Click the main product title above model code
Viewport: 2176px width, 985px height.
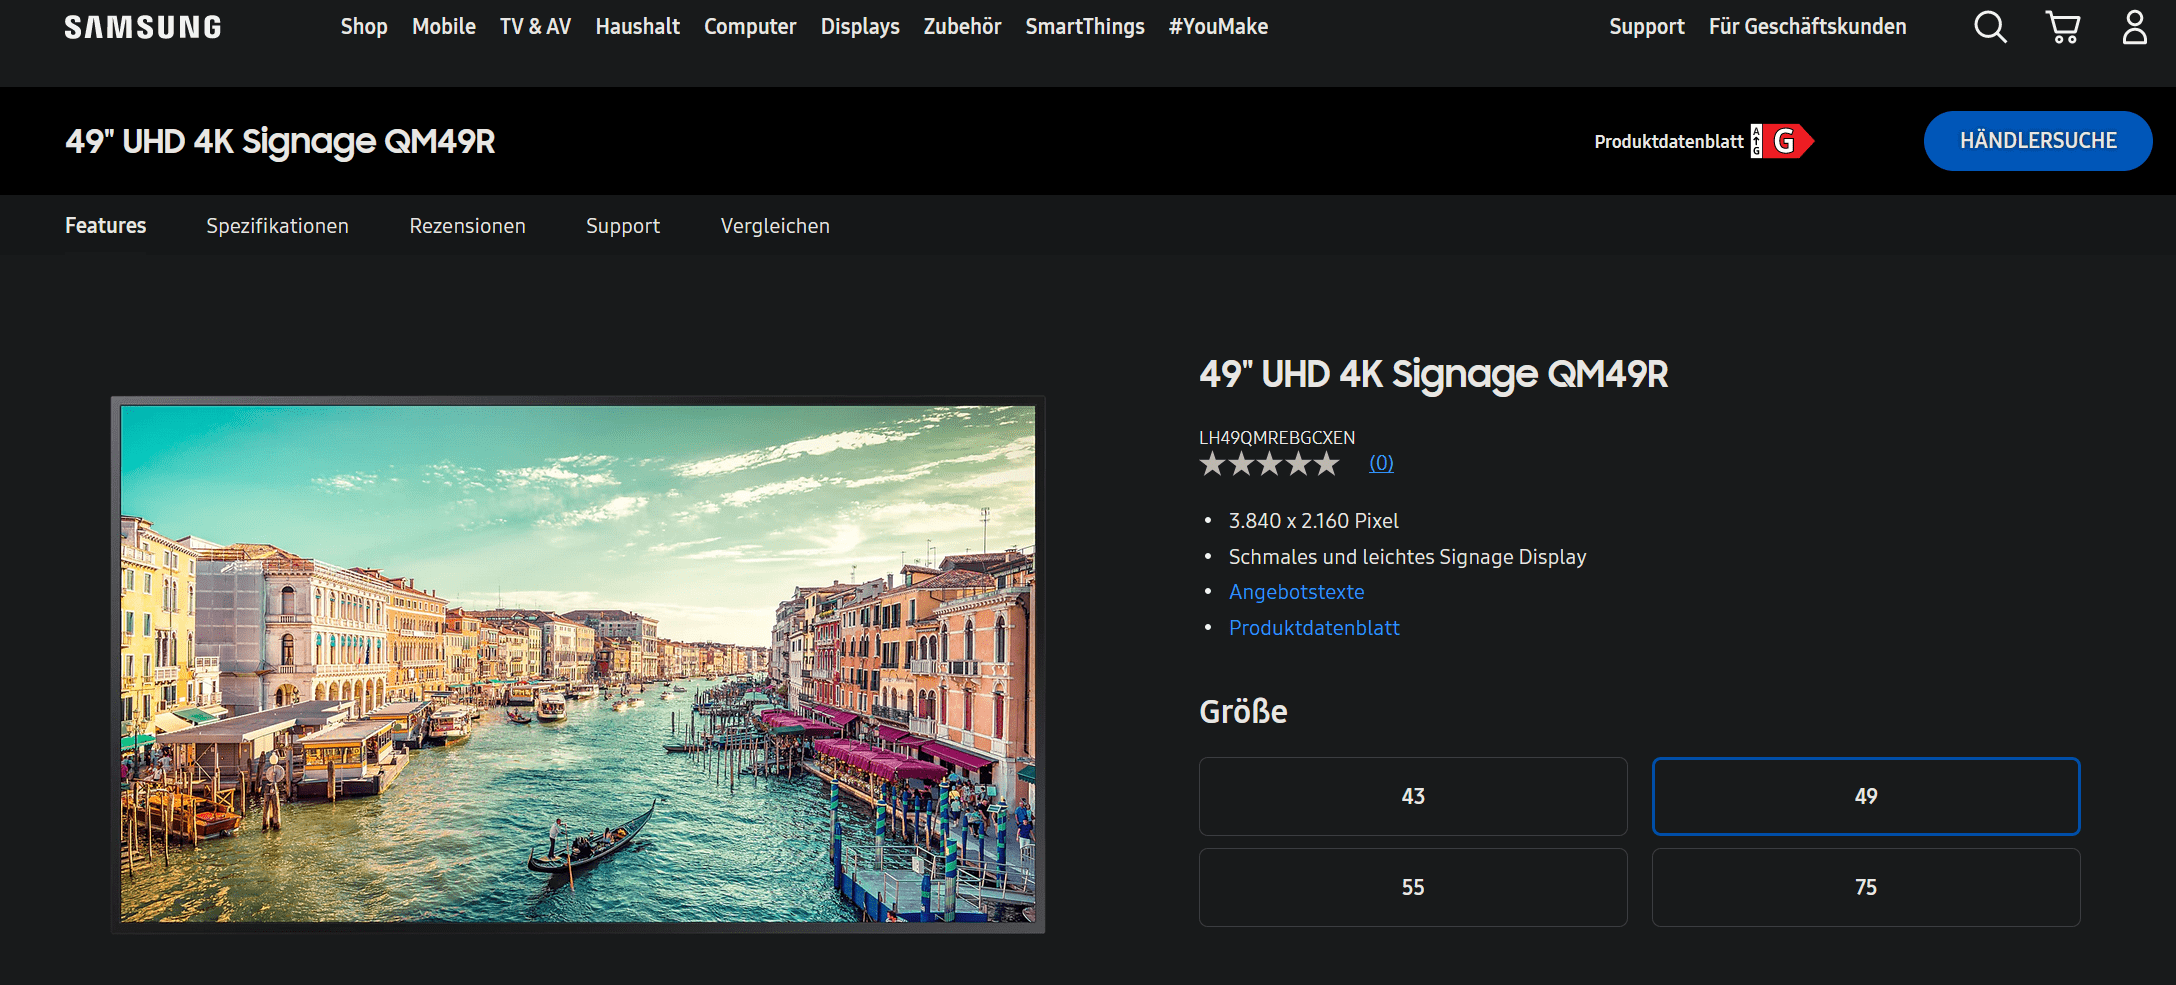1433,374
